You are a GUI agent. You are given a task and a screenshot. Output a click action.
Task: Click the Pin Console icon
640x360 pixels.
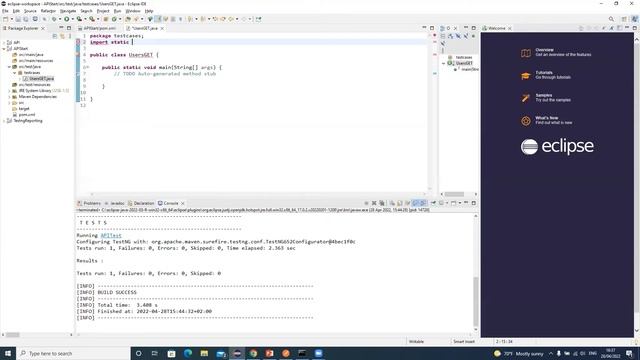[x=433, y=203]
